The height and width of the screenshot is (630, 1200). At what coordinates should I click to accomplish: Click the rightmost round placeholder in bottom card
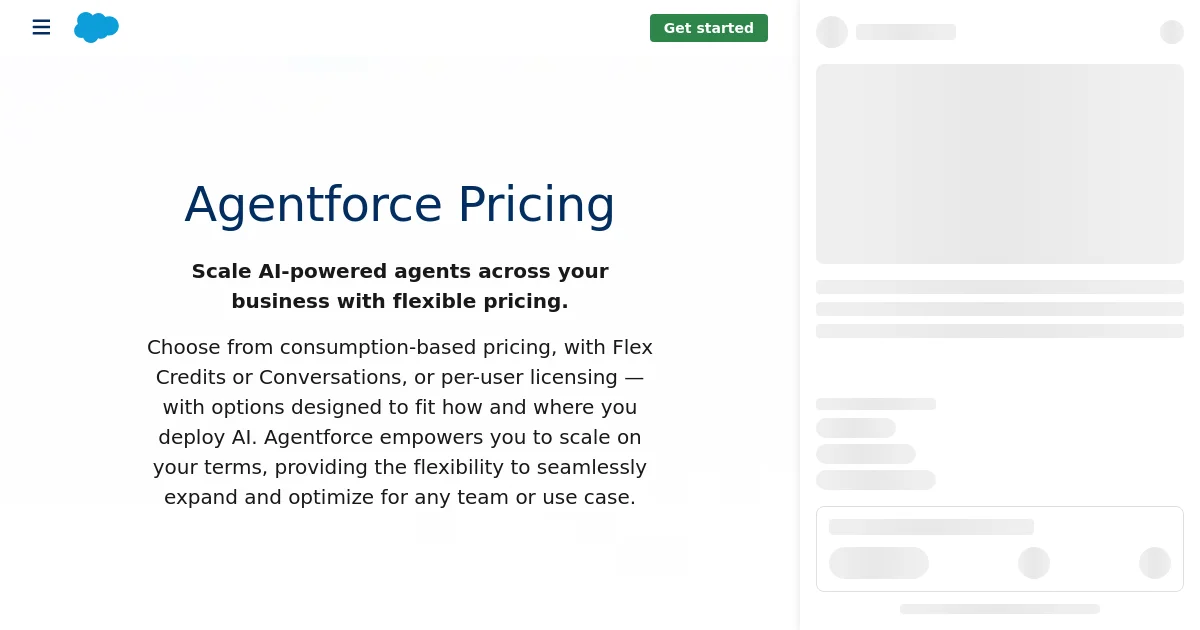point(1155,563)
